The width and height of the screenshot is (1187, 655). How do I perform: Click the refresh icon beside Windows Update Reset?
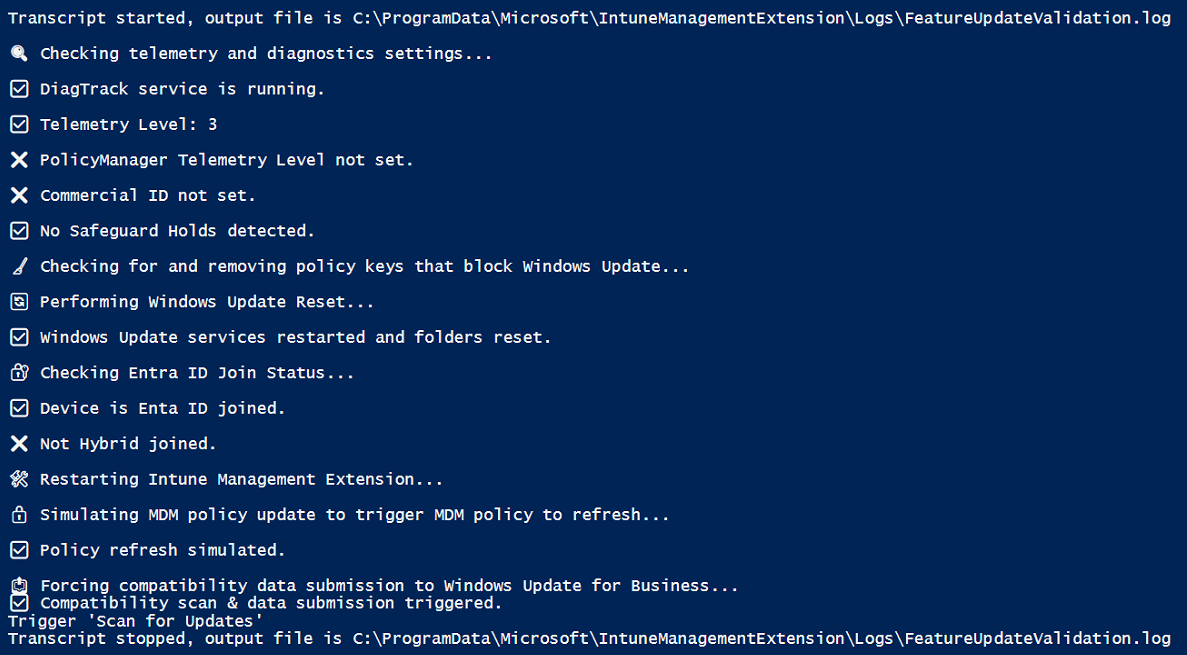click(19, 302)
